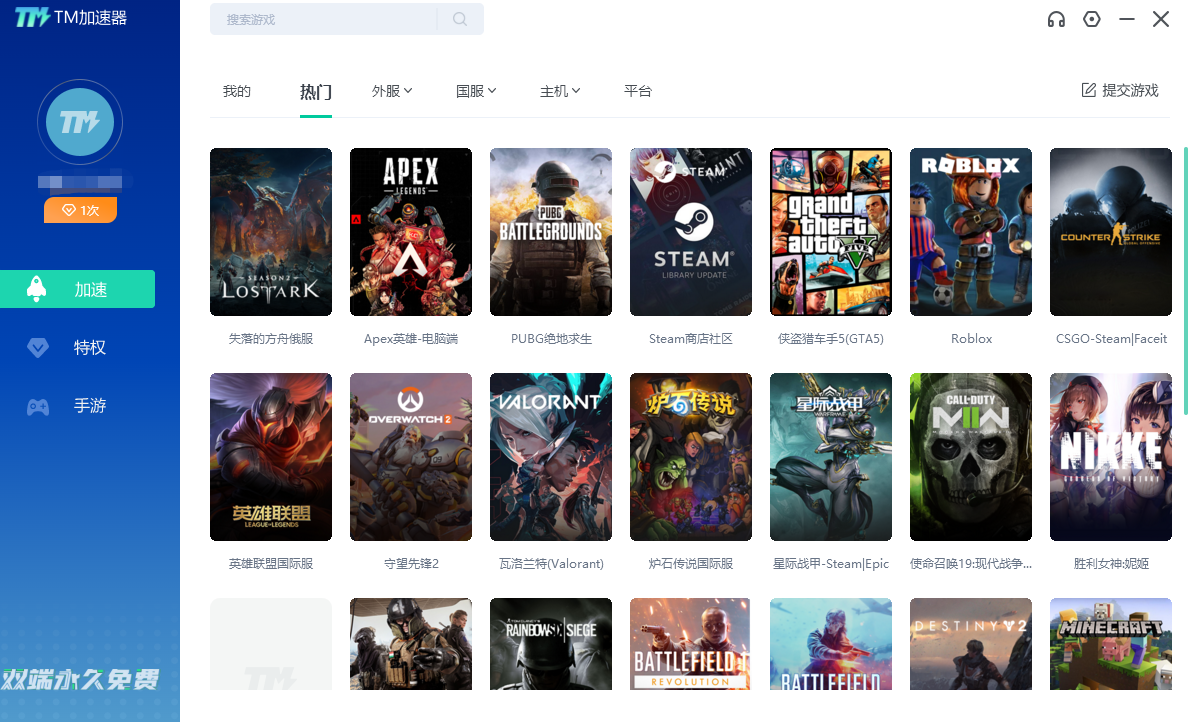Click the 胜利女神:妮姬 game title
This screenshot has height=722, width=1193.
pyautogui.click(x=1111, y=564)
